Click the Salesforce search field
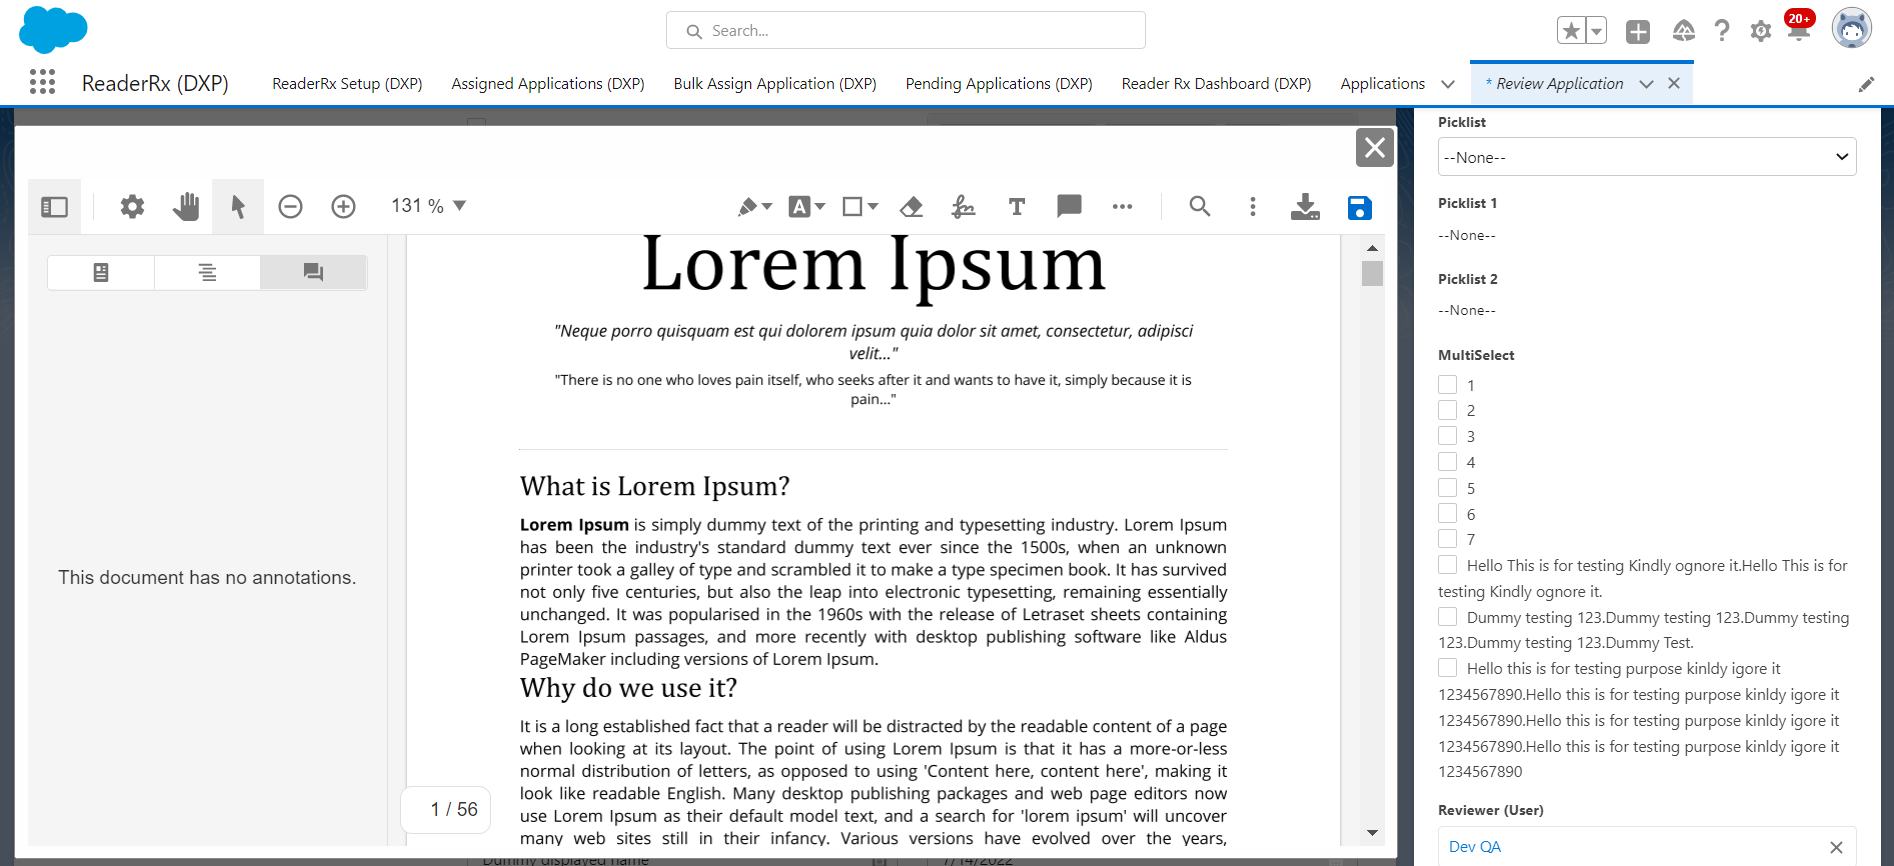 point(905,31)
